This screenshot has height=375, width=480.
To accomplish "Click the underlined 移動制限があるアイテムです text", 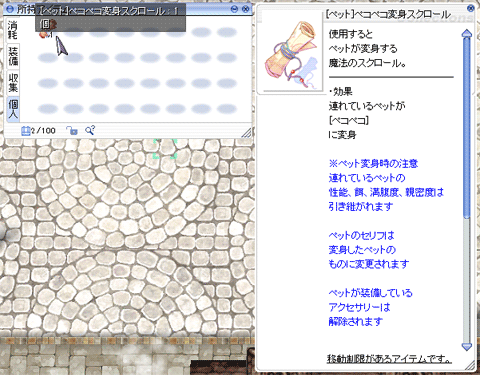I will (x=389, y=359).
